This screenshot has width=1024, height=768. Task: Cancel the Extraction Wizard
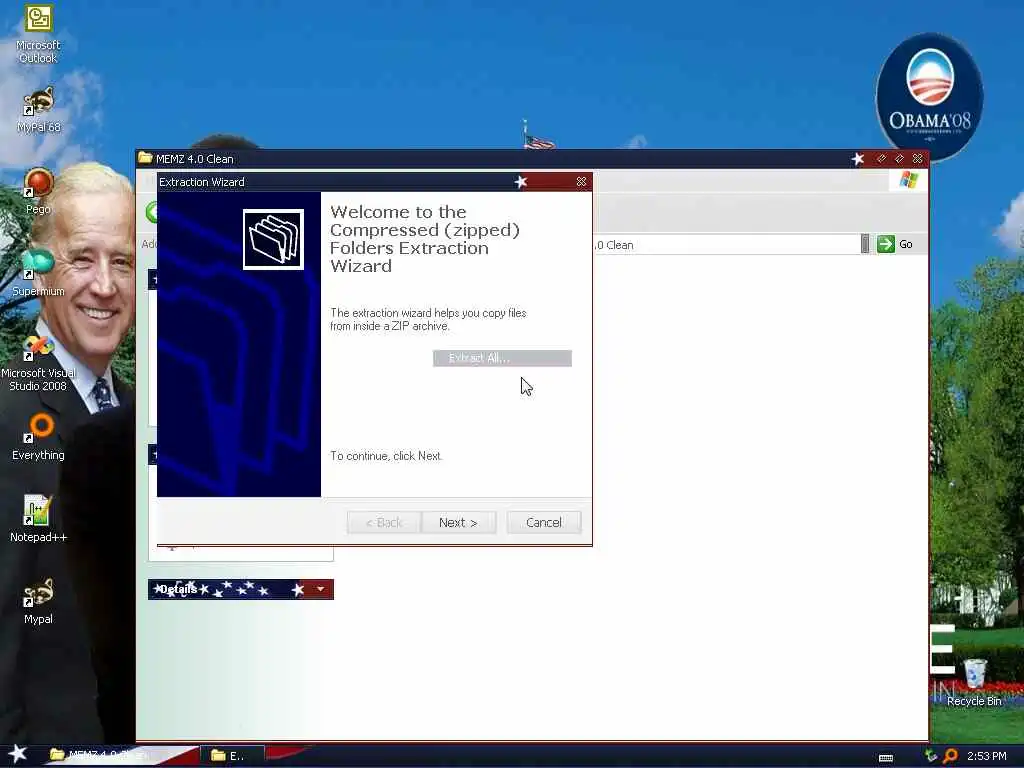click(544, 522)
